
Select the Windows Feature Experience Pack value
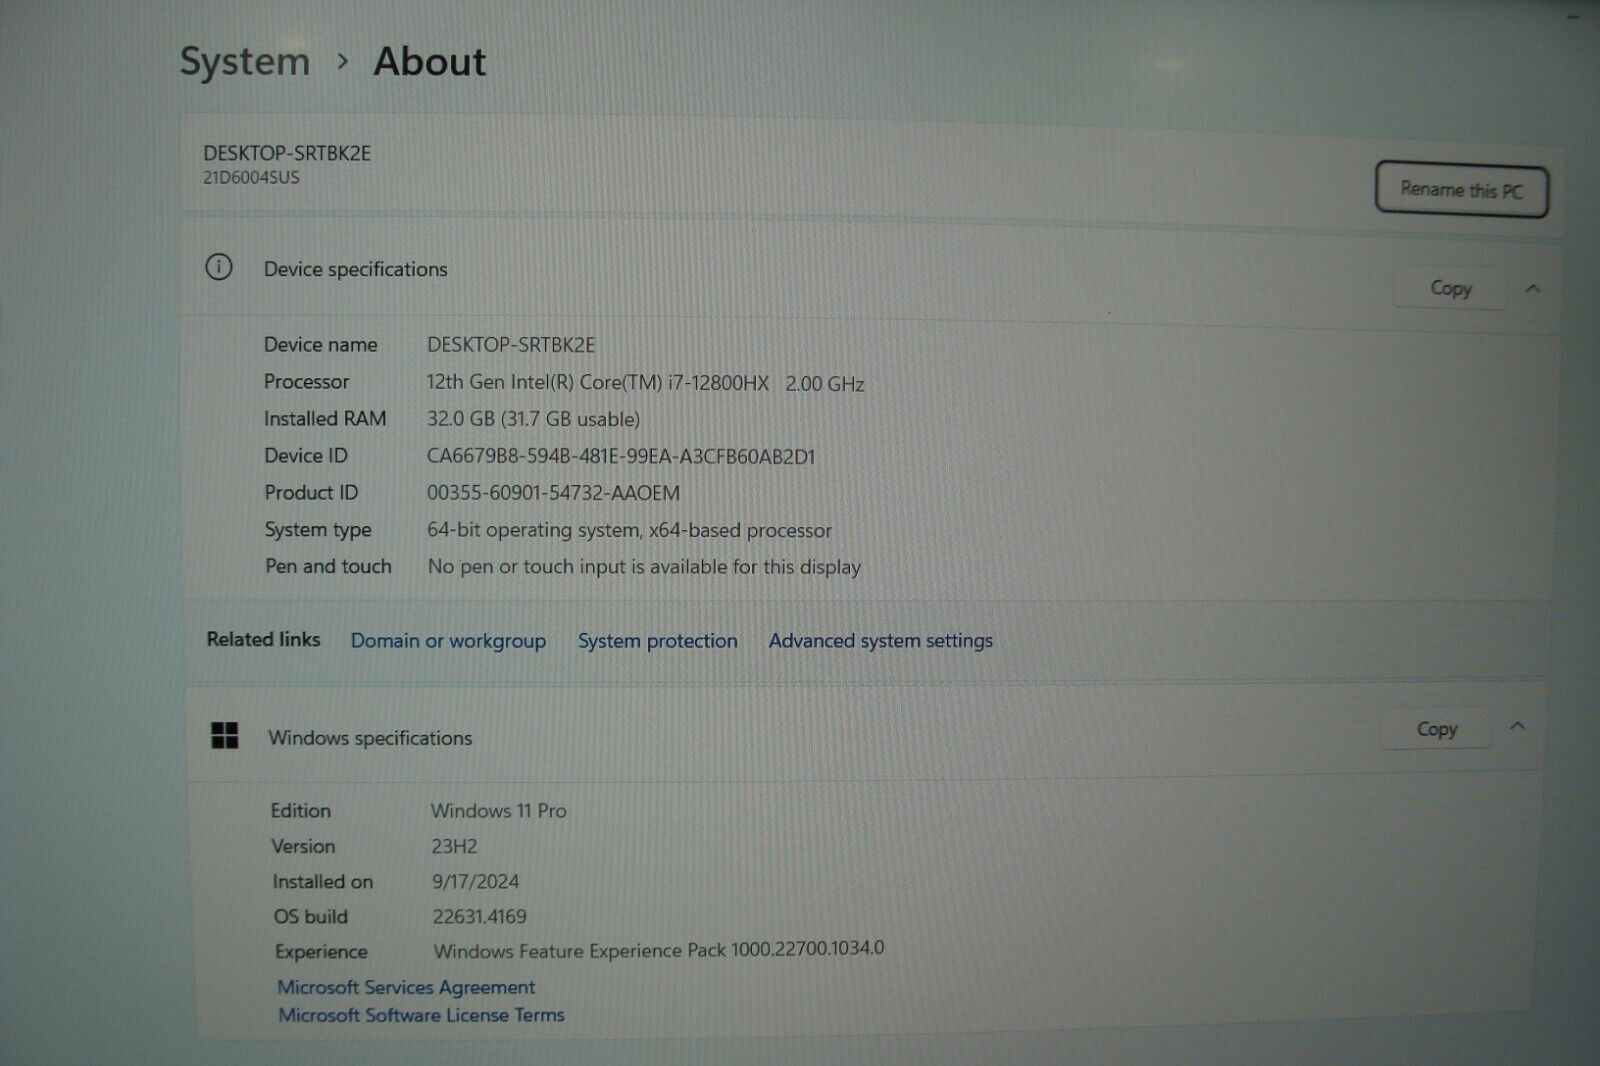659,950
